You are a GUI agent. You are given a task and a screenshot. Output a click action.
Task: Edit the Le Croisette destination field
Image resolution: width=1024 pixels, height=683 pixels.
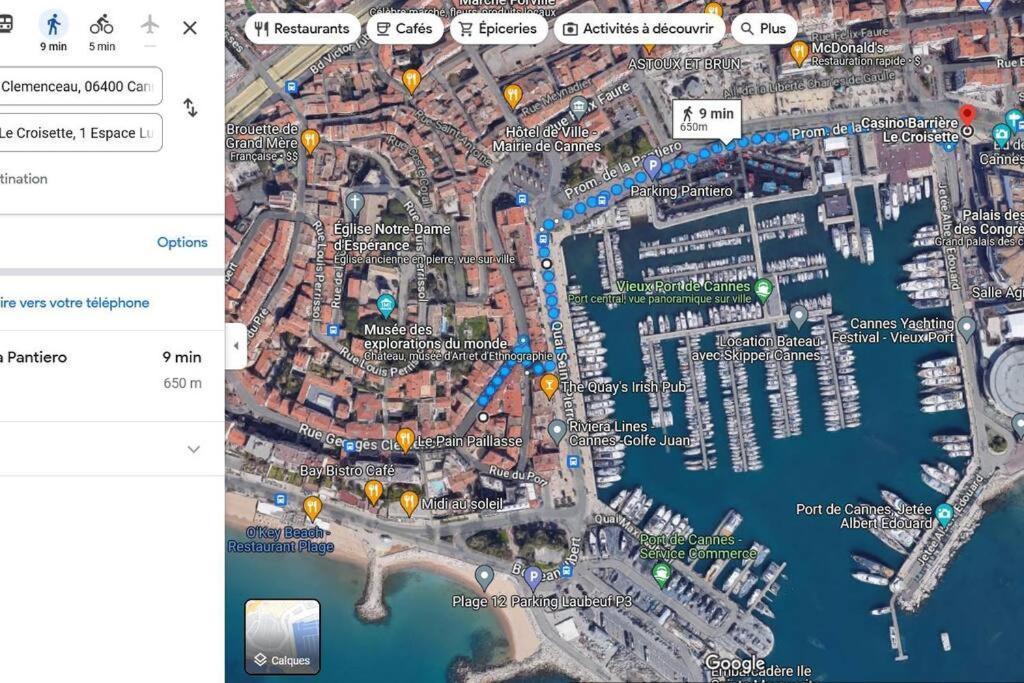coord(80,133)
